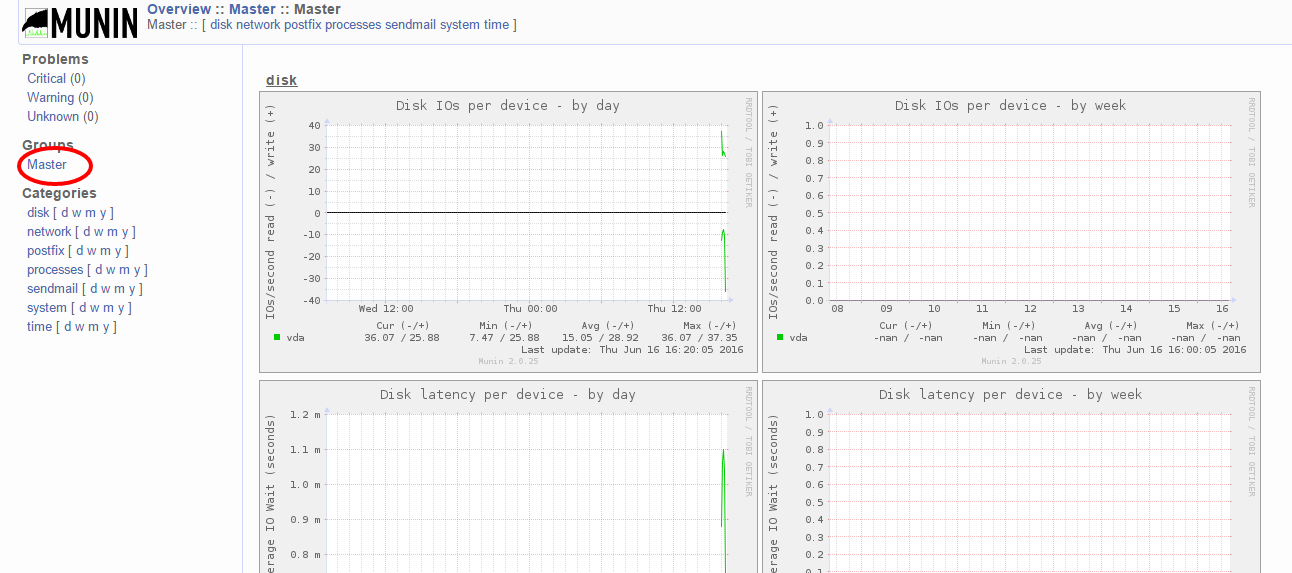Show disk daily view via 'd' link
The image size is (1292, 573).
65,213
